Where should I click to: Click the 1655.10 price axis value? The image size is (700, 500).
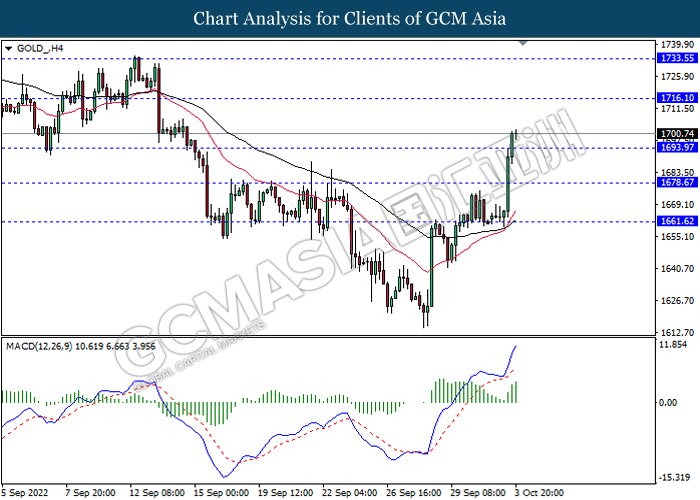tap(677, 237)
